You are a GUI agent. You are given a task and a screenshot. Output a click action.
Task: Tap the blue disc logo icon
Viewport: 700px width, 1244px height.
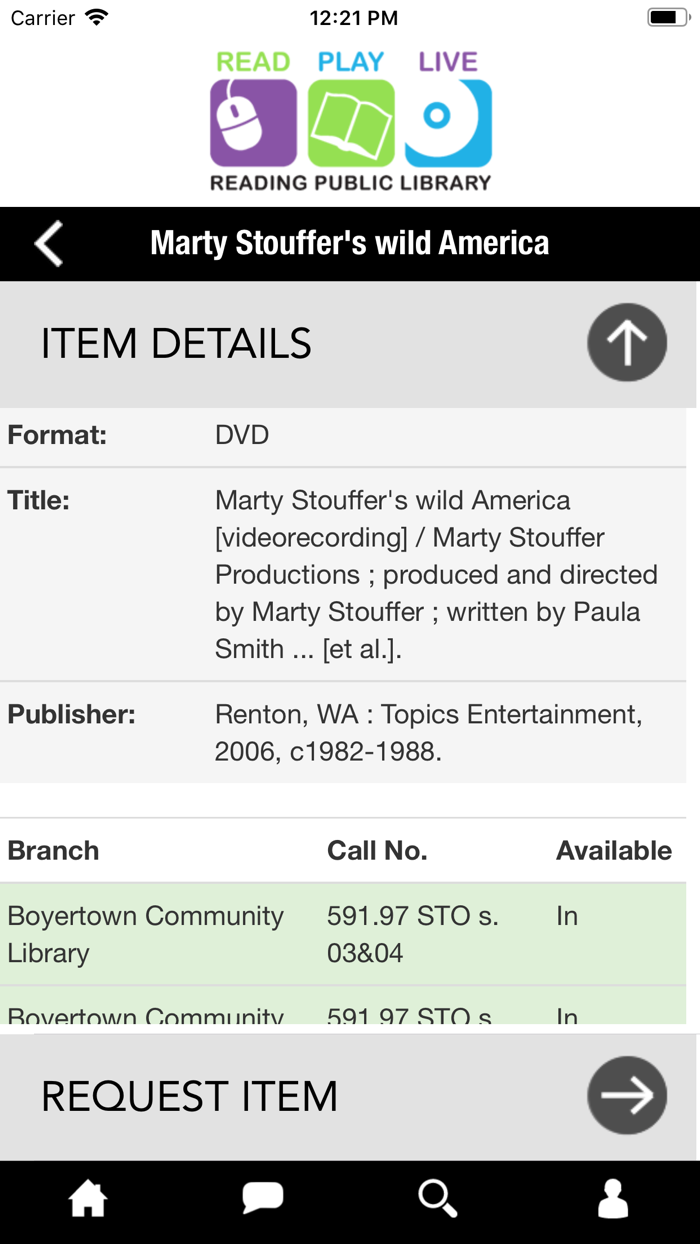coord(448,123)
